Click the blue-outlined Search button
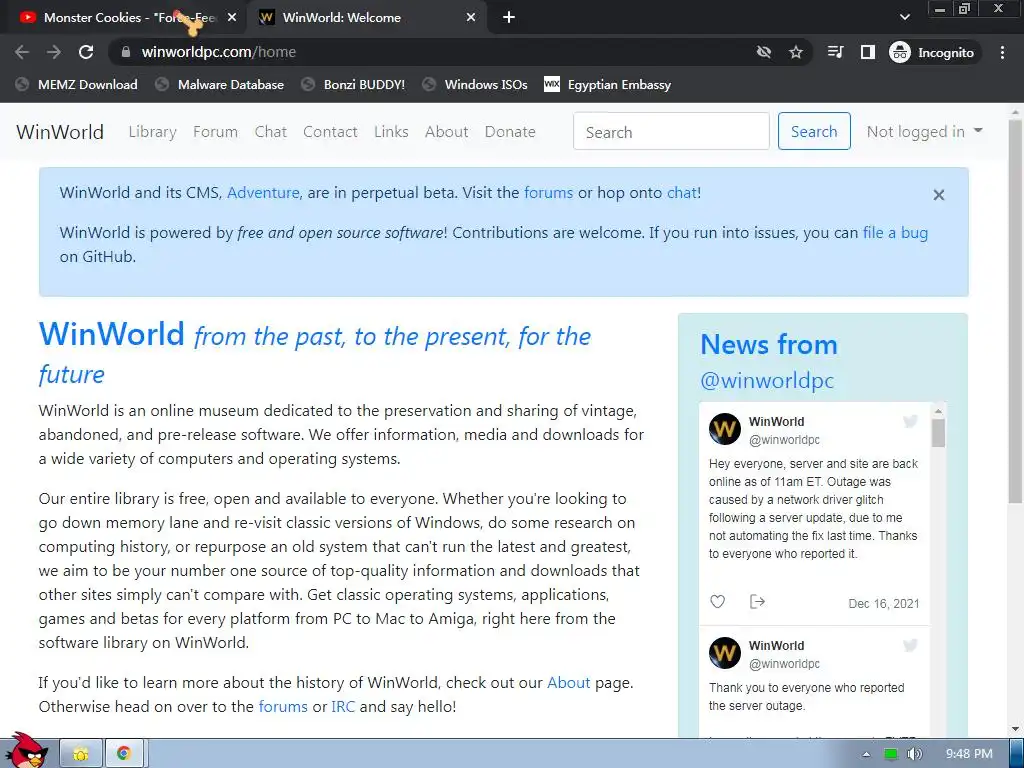Image resolution: width=1024 pixels, height=768 pixels. (814, 131)
